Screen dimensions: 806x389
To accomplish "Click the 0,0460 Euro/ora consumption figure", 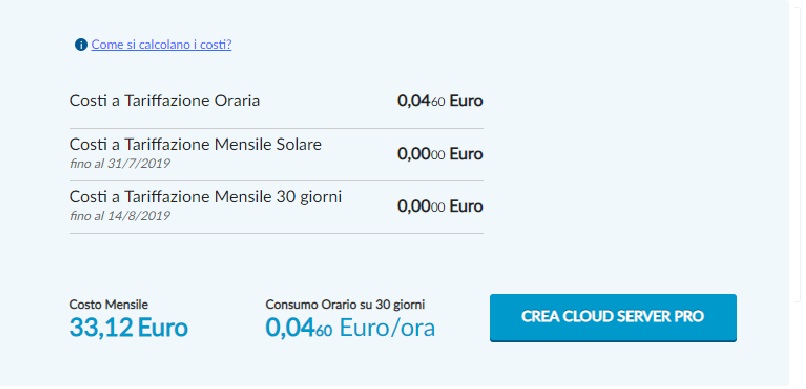I will pyautogui.click(x=350, y=327).
